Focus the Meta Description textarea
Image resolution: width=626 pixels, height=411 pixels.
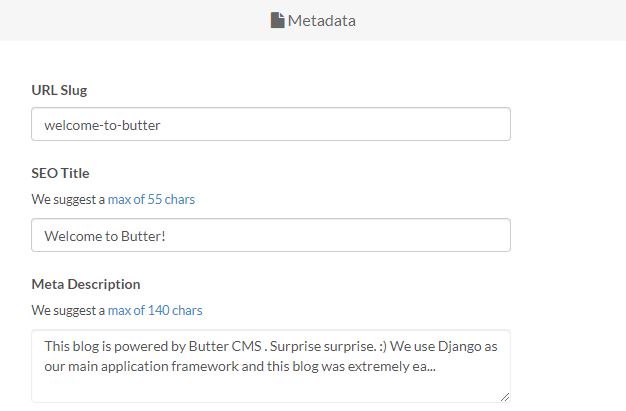(x=271, y=366)
